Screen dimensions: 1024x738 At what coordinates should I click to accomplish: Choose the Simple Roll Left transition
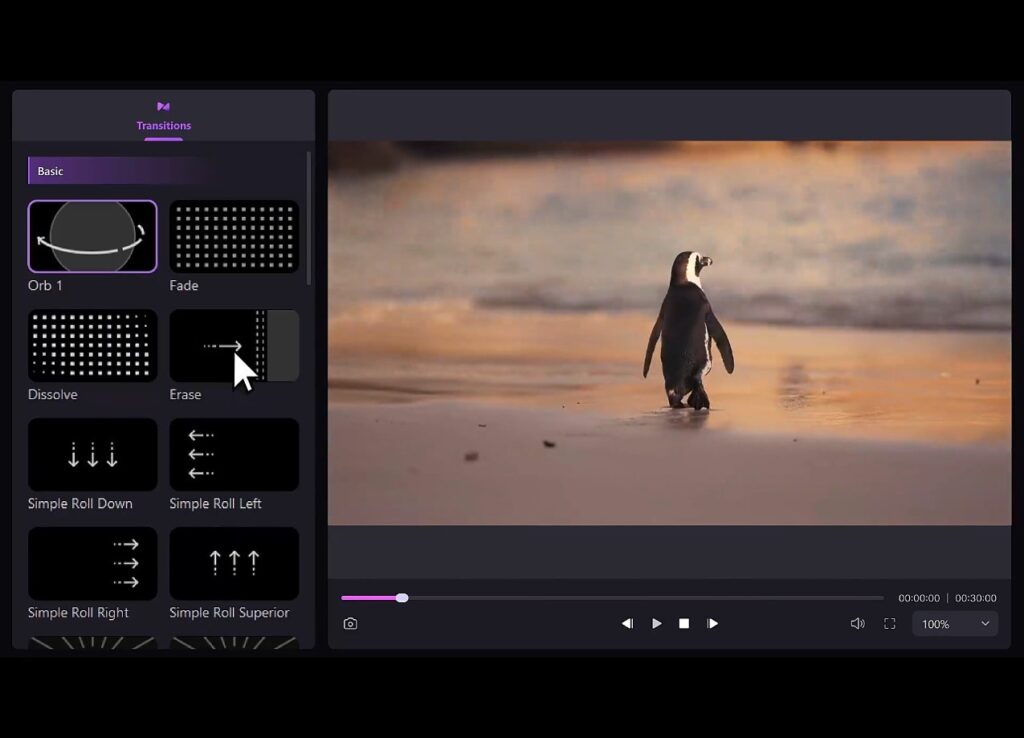pyautogui.click(x=234, y=455)
